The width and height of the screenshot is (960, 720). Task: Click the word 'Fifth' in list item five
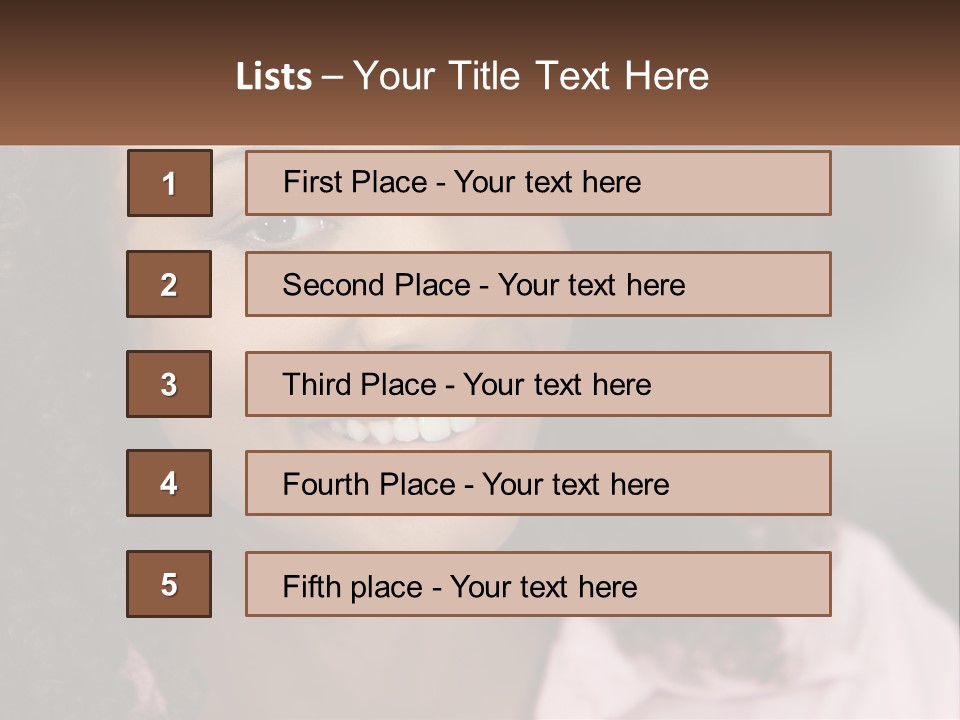pos(312,586)
